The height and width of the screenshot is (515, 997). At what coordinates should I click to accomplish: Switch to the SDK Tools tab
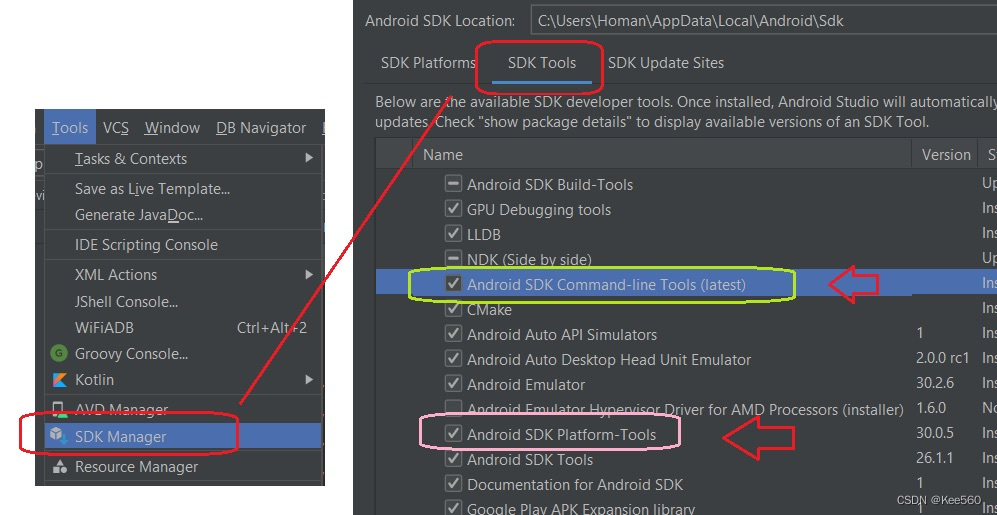pyautogui.click(x=542, y=63)
